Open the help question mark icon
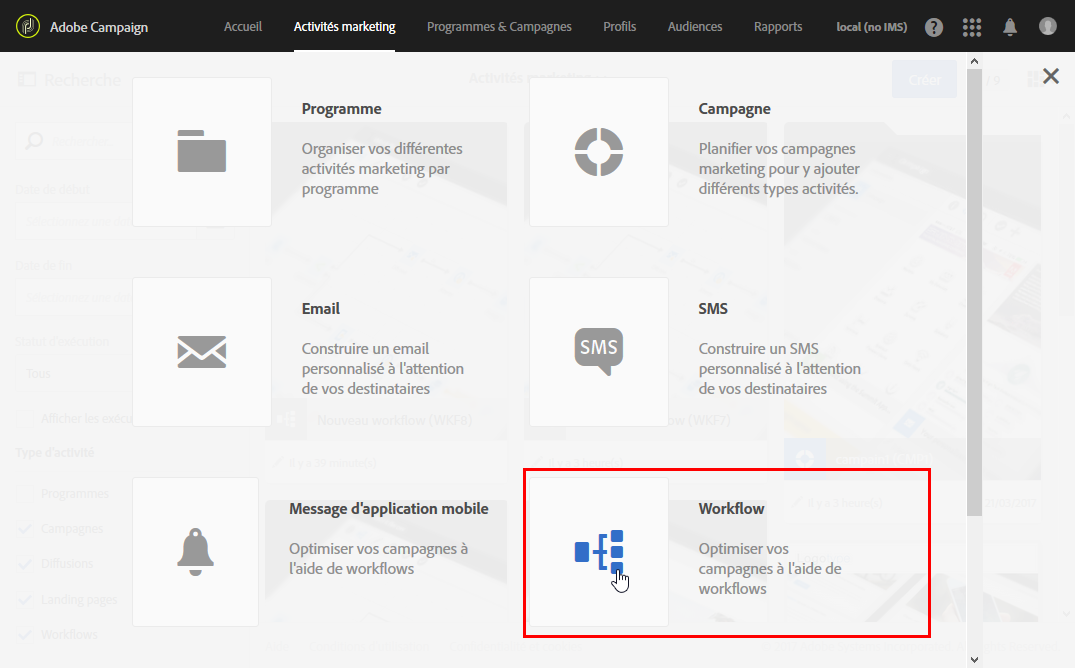This screenshot has height=669, width=1077. pos(933,27)
